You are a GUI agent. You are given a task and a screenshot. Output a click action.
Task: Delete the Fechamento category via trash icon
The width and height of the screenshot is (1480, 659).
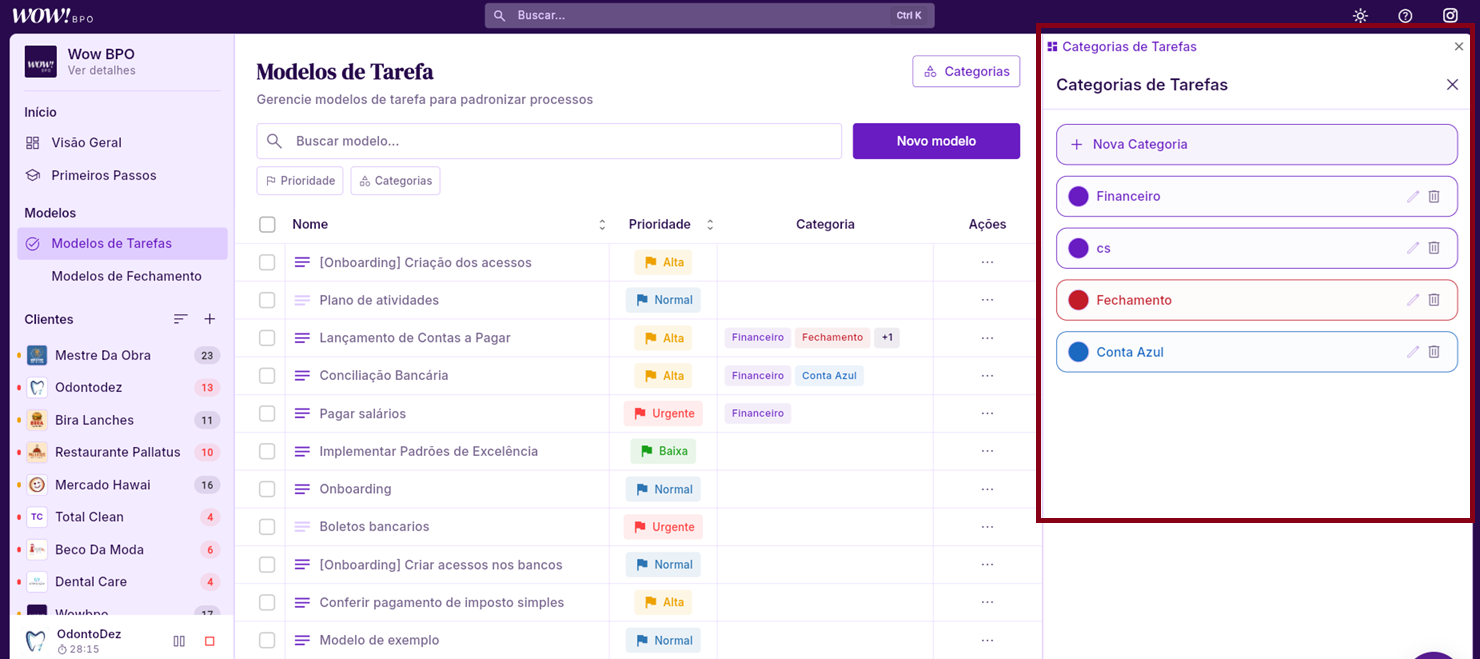[x=1434, y=300]
